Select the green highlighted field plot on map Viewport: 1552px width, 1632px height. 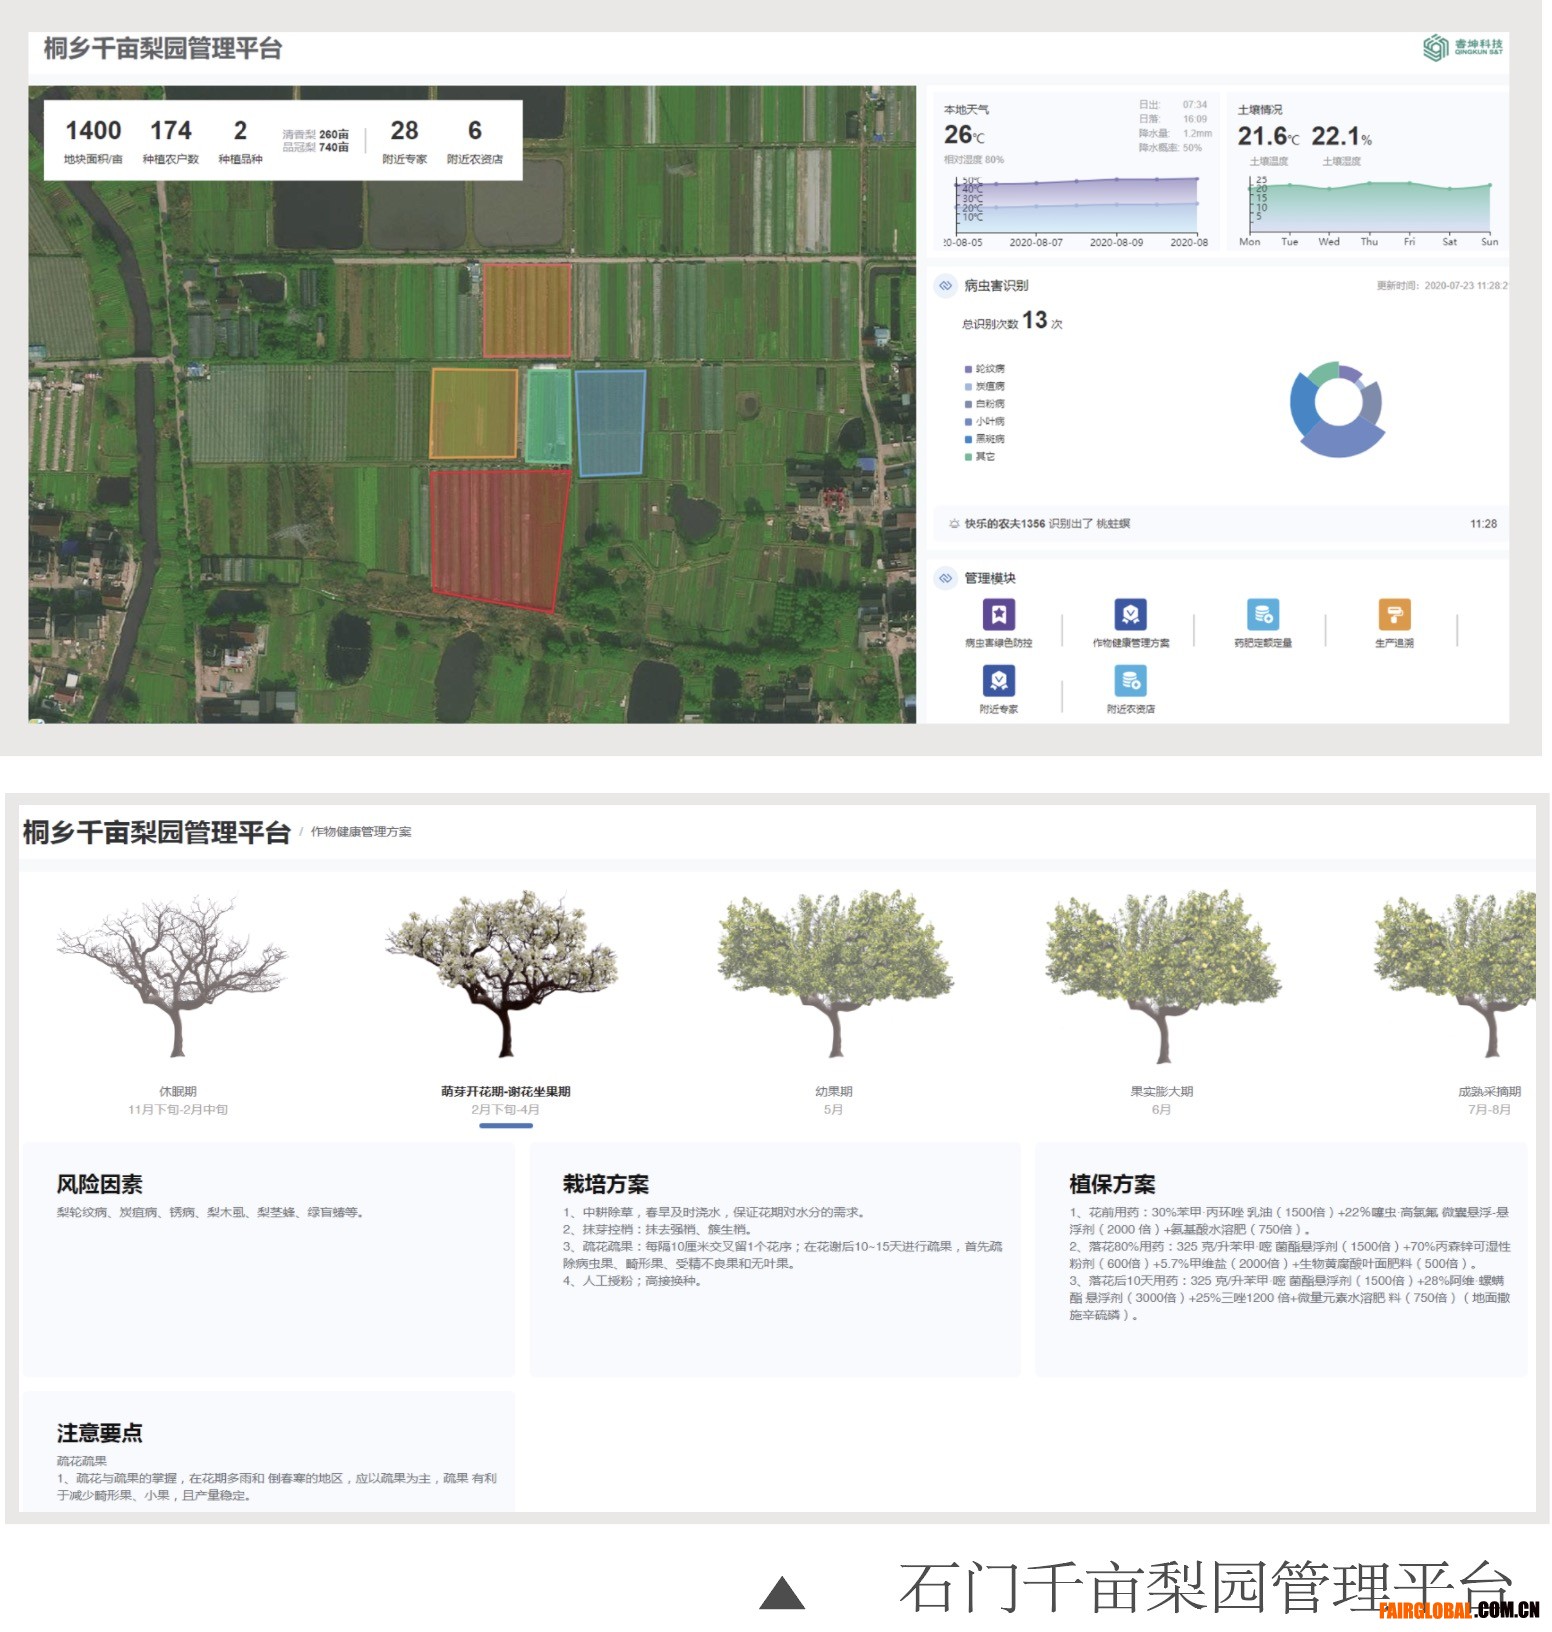[548, 416]
